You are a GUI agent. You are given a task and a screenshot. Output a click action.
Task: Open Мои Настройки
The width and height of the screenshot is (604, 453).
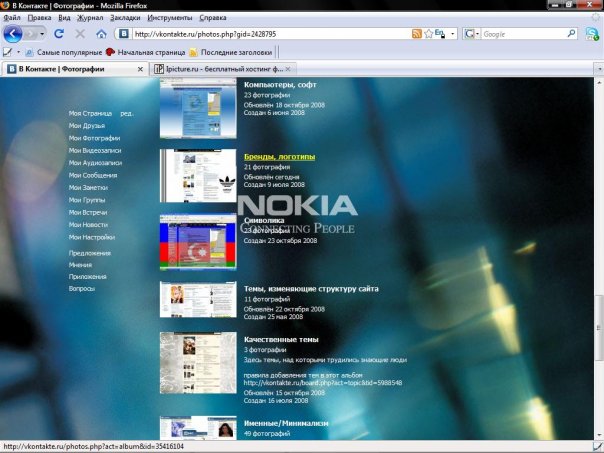92,237
